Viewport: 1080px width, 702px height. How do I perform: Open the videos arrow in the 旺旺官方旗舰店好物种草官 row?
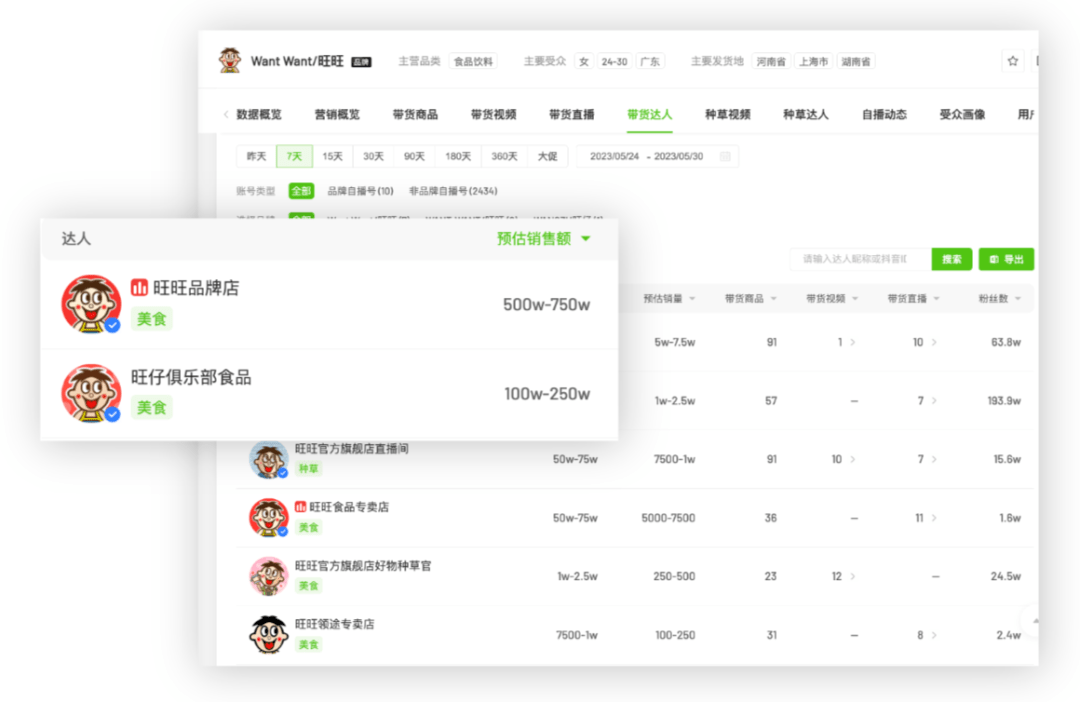tap(853, 577)
